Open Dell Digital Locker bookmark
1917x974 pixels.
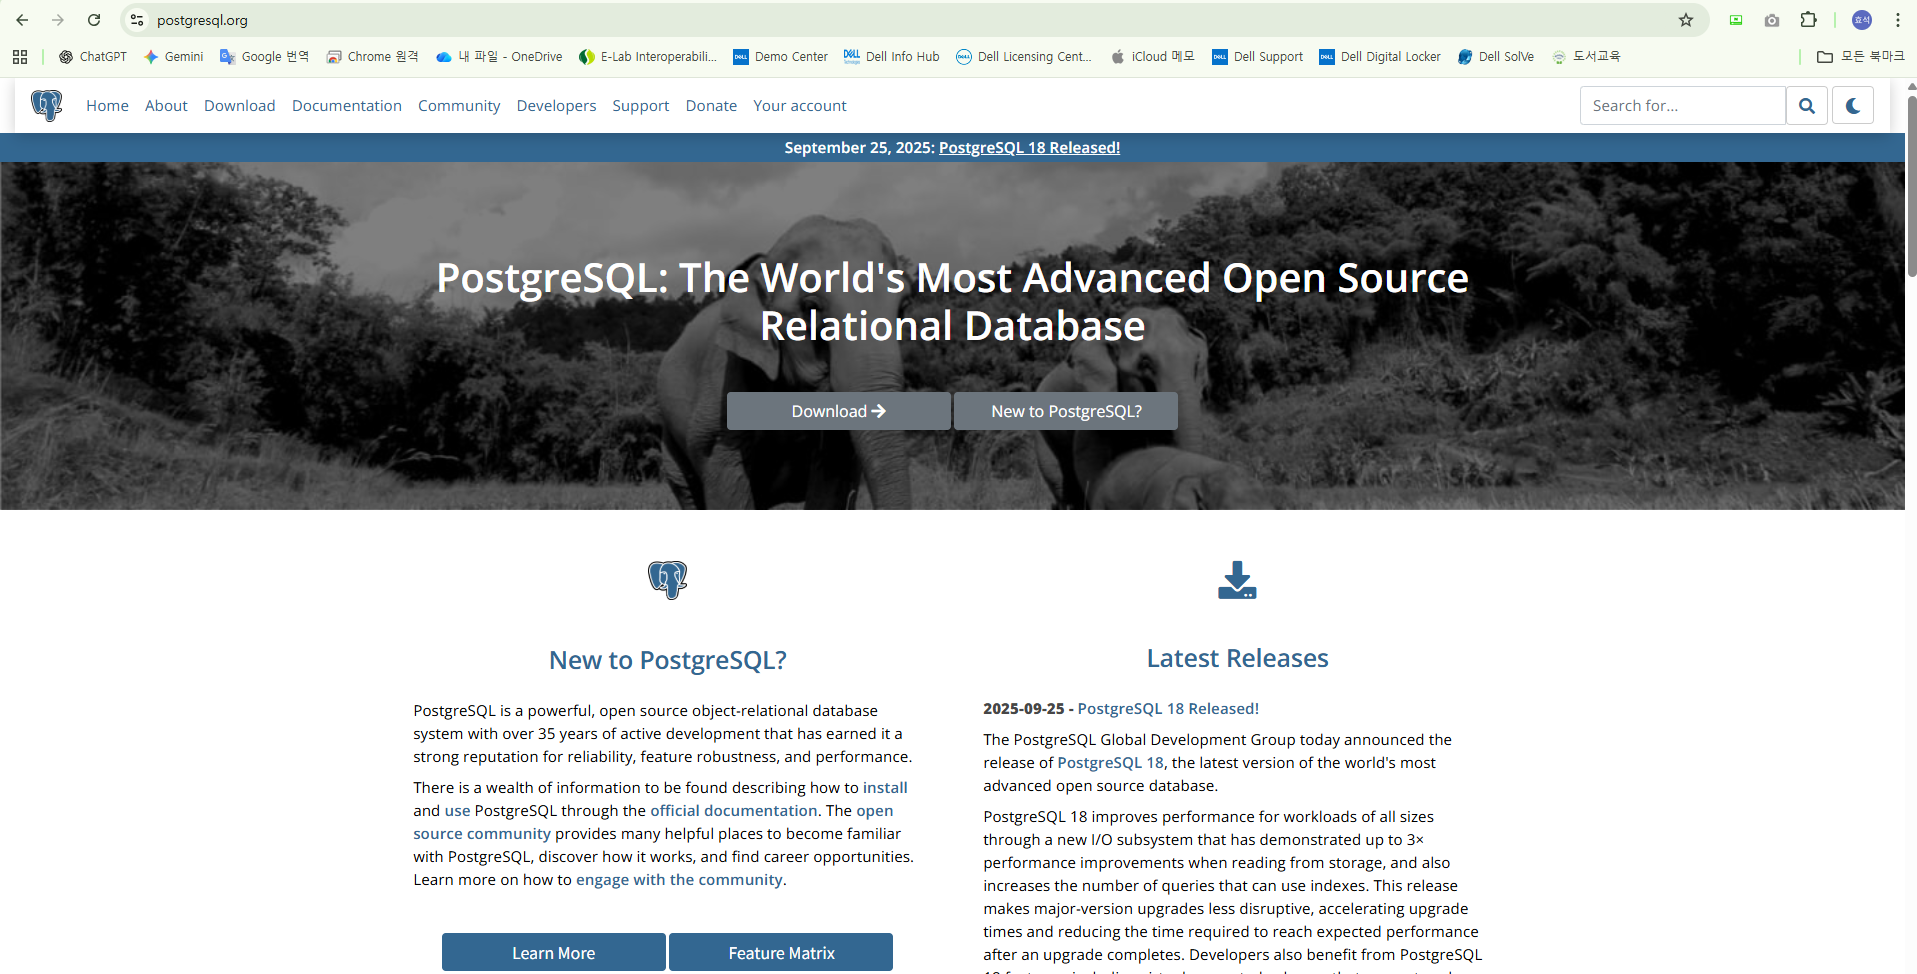[x=1380, y=57]
